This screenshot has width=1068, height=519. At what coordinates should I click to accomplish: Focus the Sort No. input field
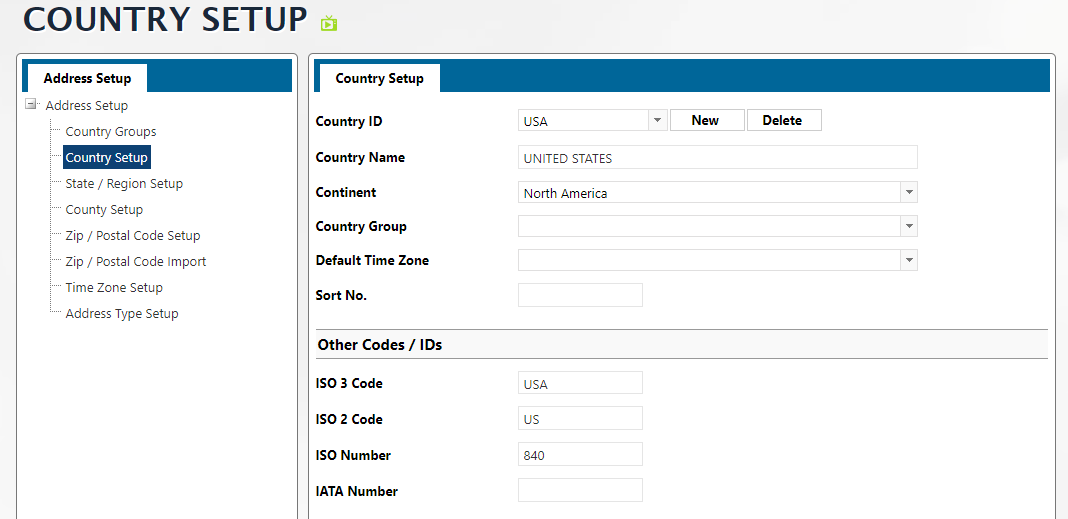580,295
